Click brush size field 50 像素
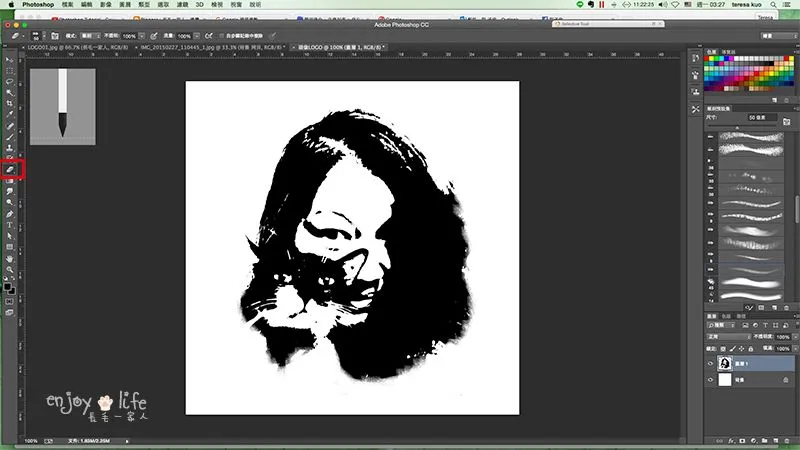800x450 pixels. [x=762, y=118]
